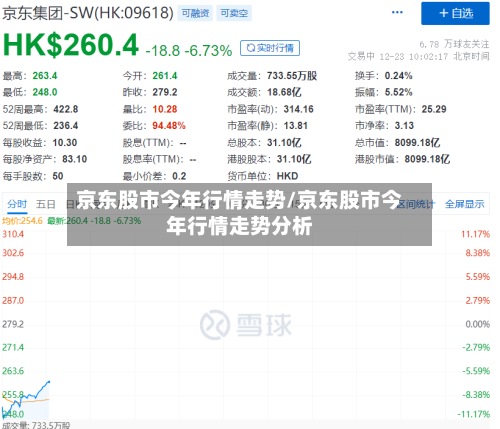
Task: Open the three-dot more options menu
Action: click(397, 13)
